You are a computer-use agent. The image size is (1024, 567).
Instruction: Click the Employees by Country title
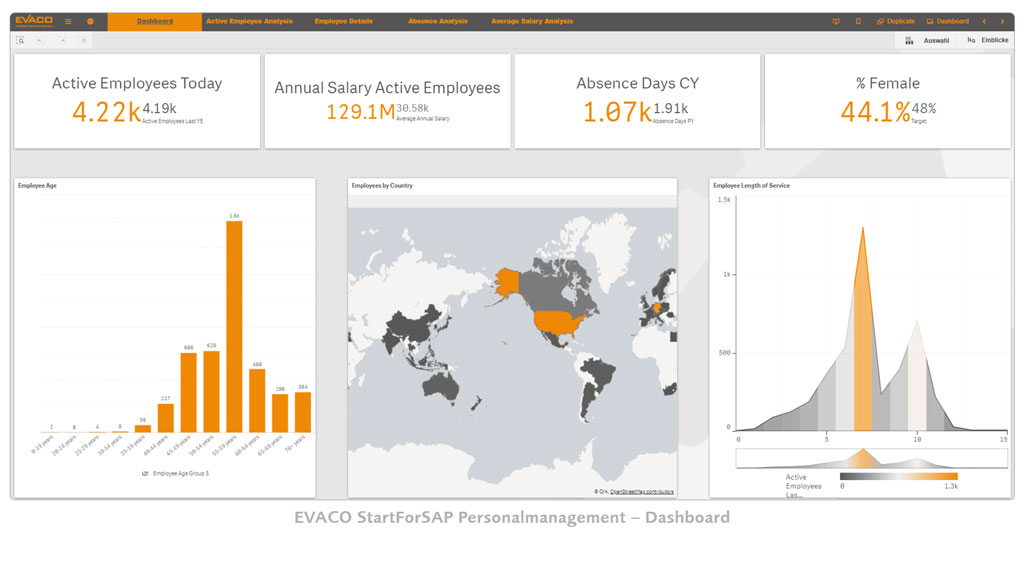[382, 186]
